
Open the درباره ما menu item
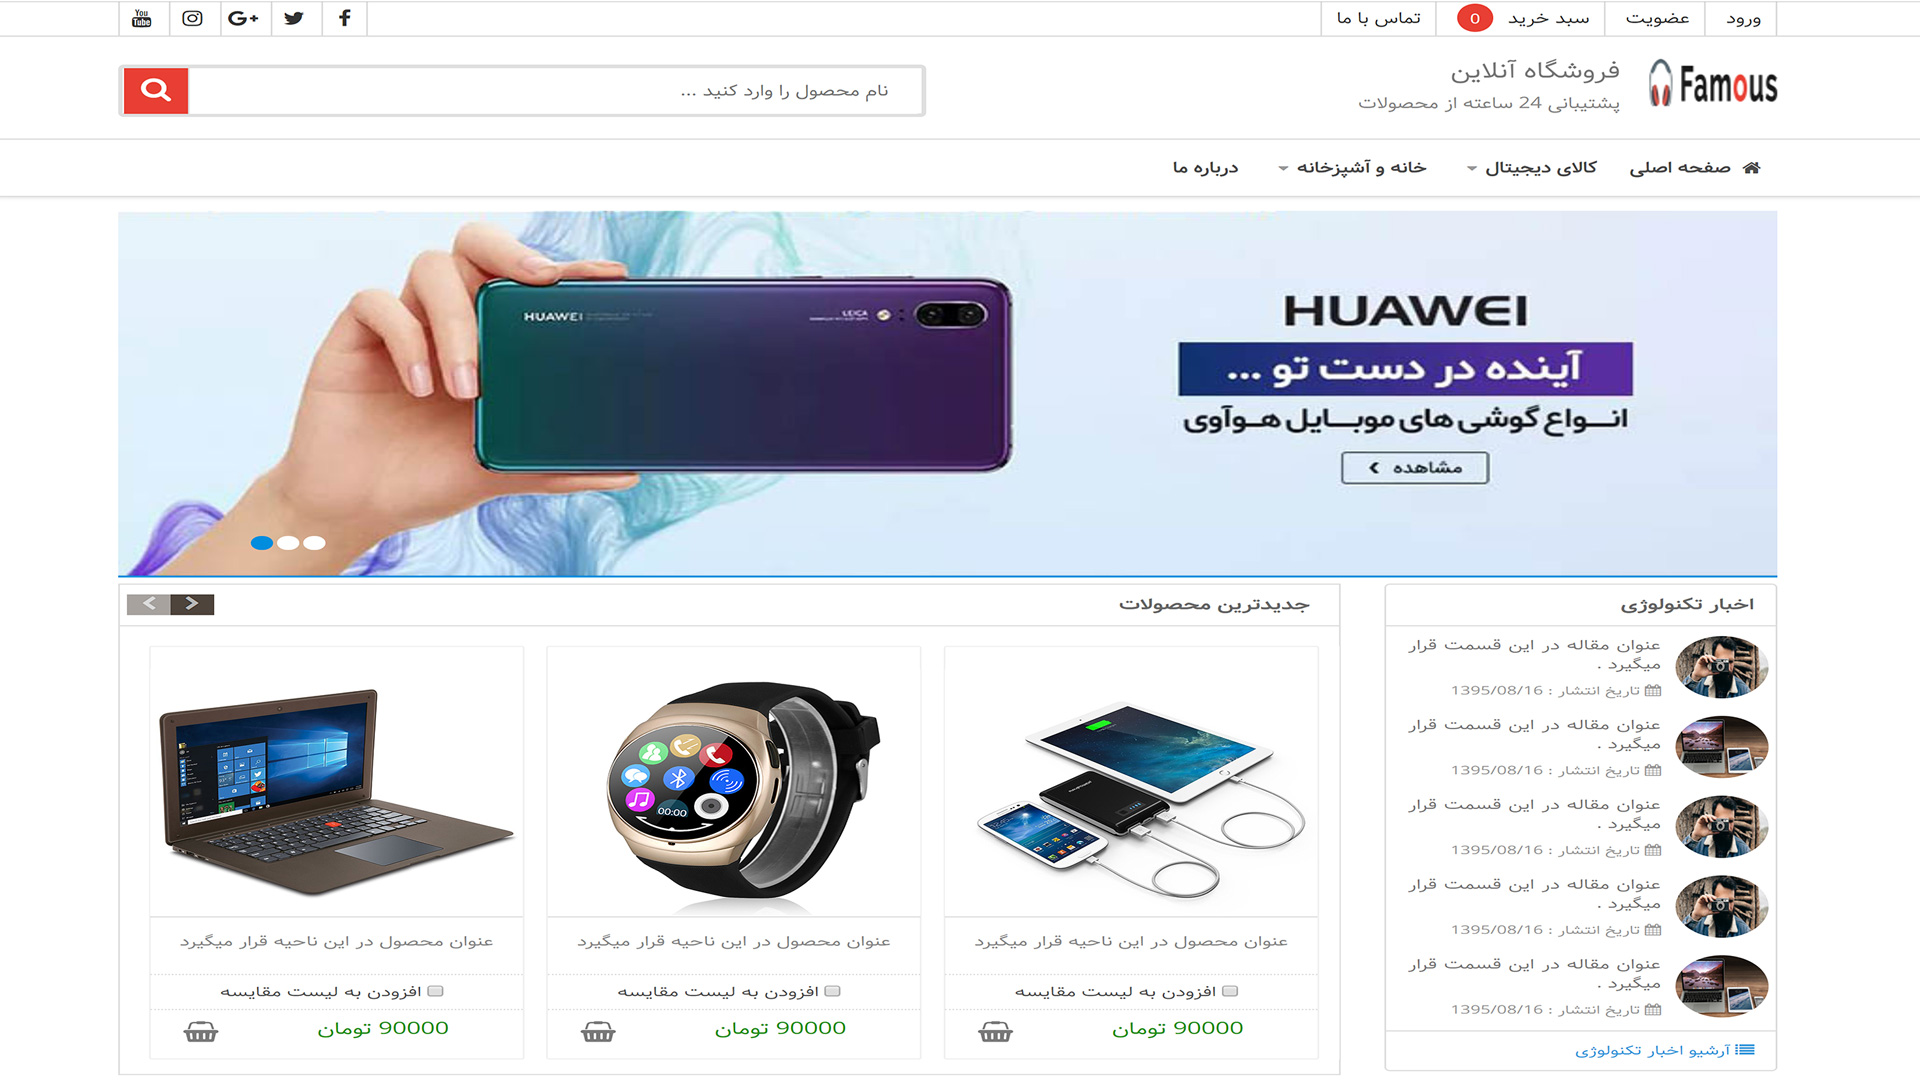pyautogui.click(x=1206, y=167)
